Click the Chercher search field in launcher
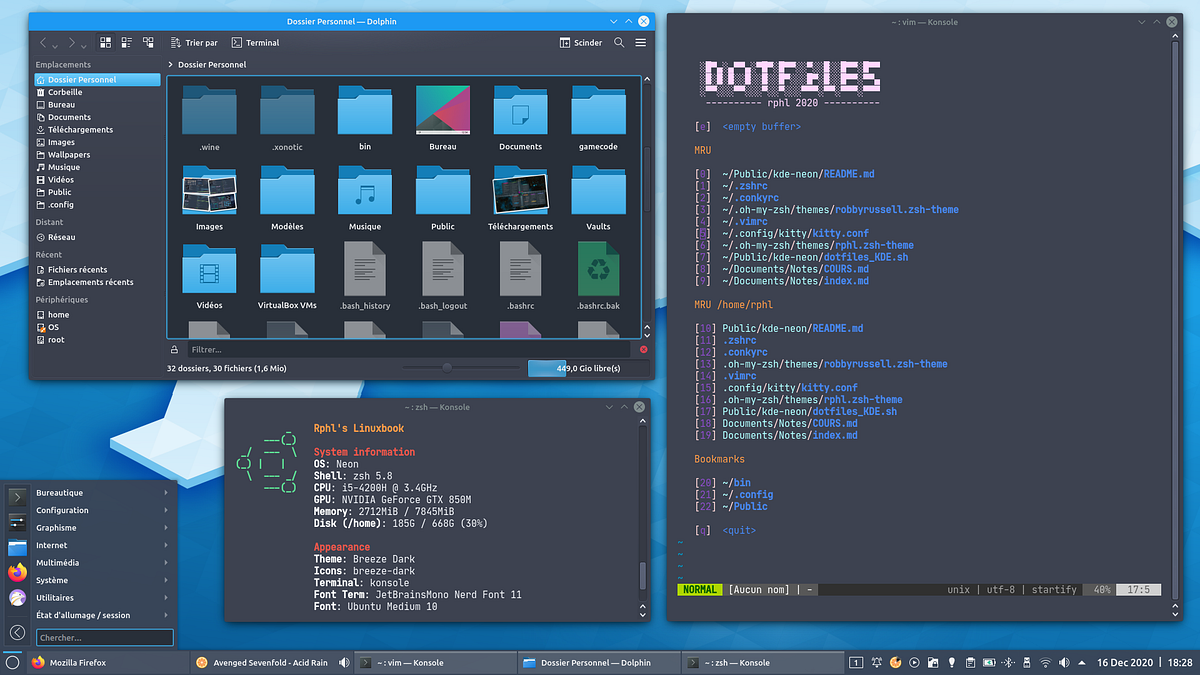Image resolution: width=1200 pixels, height=675 pixels. [x=105, y=637]
